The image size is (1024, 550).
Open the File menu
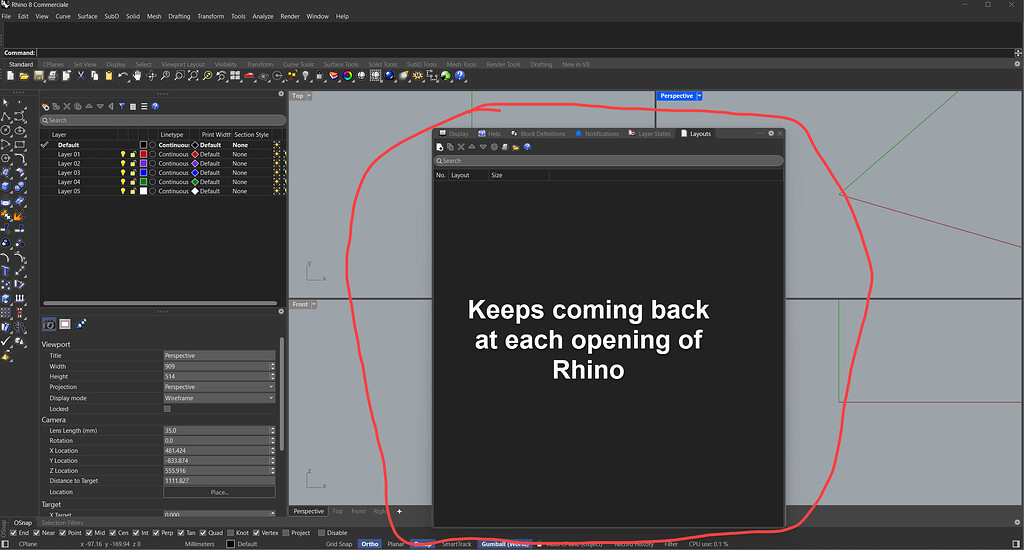(6, 16)
